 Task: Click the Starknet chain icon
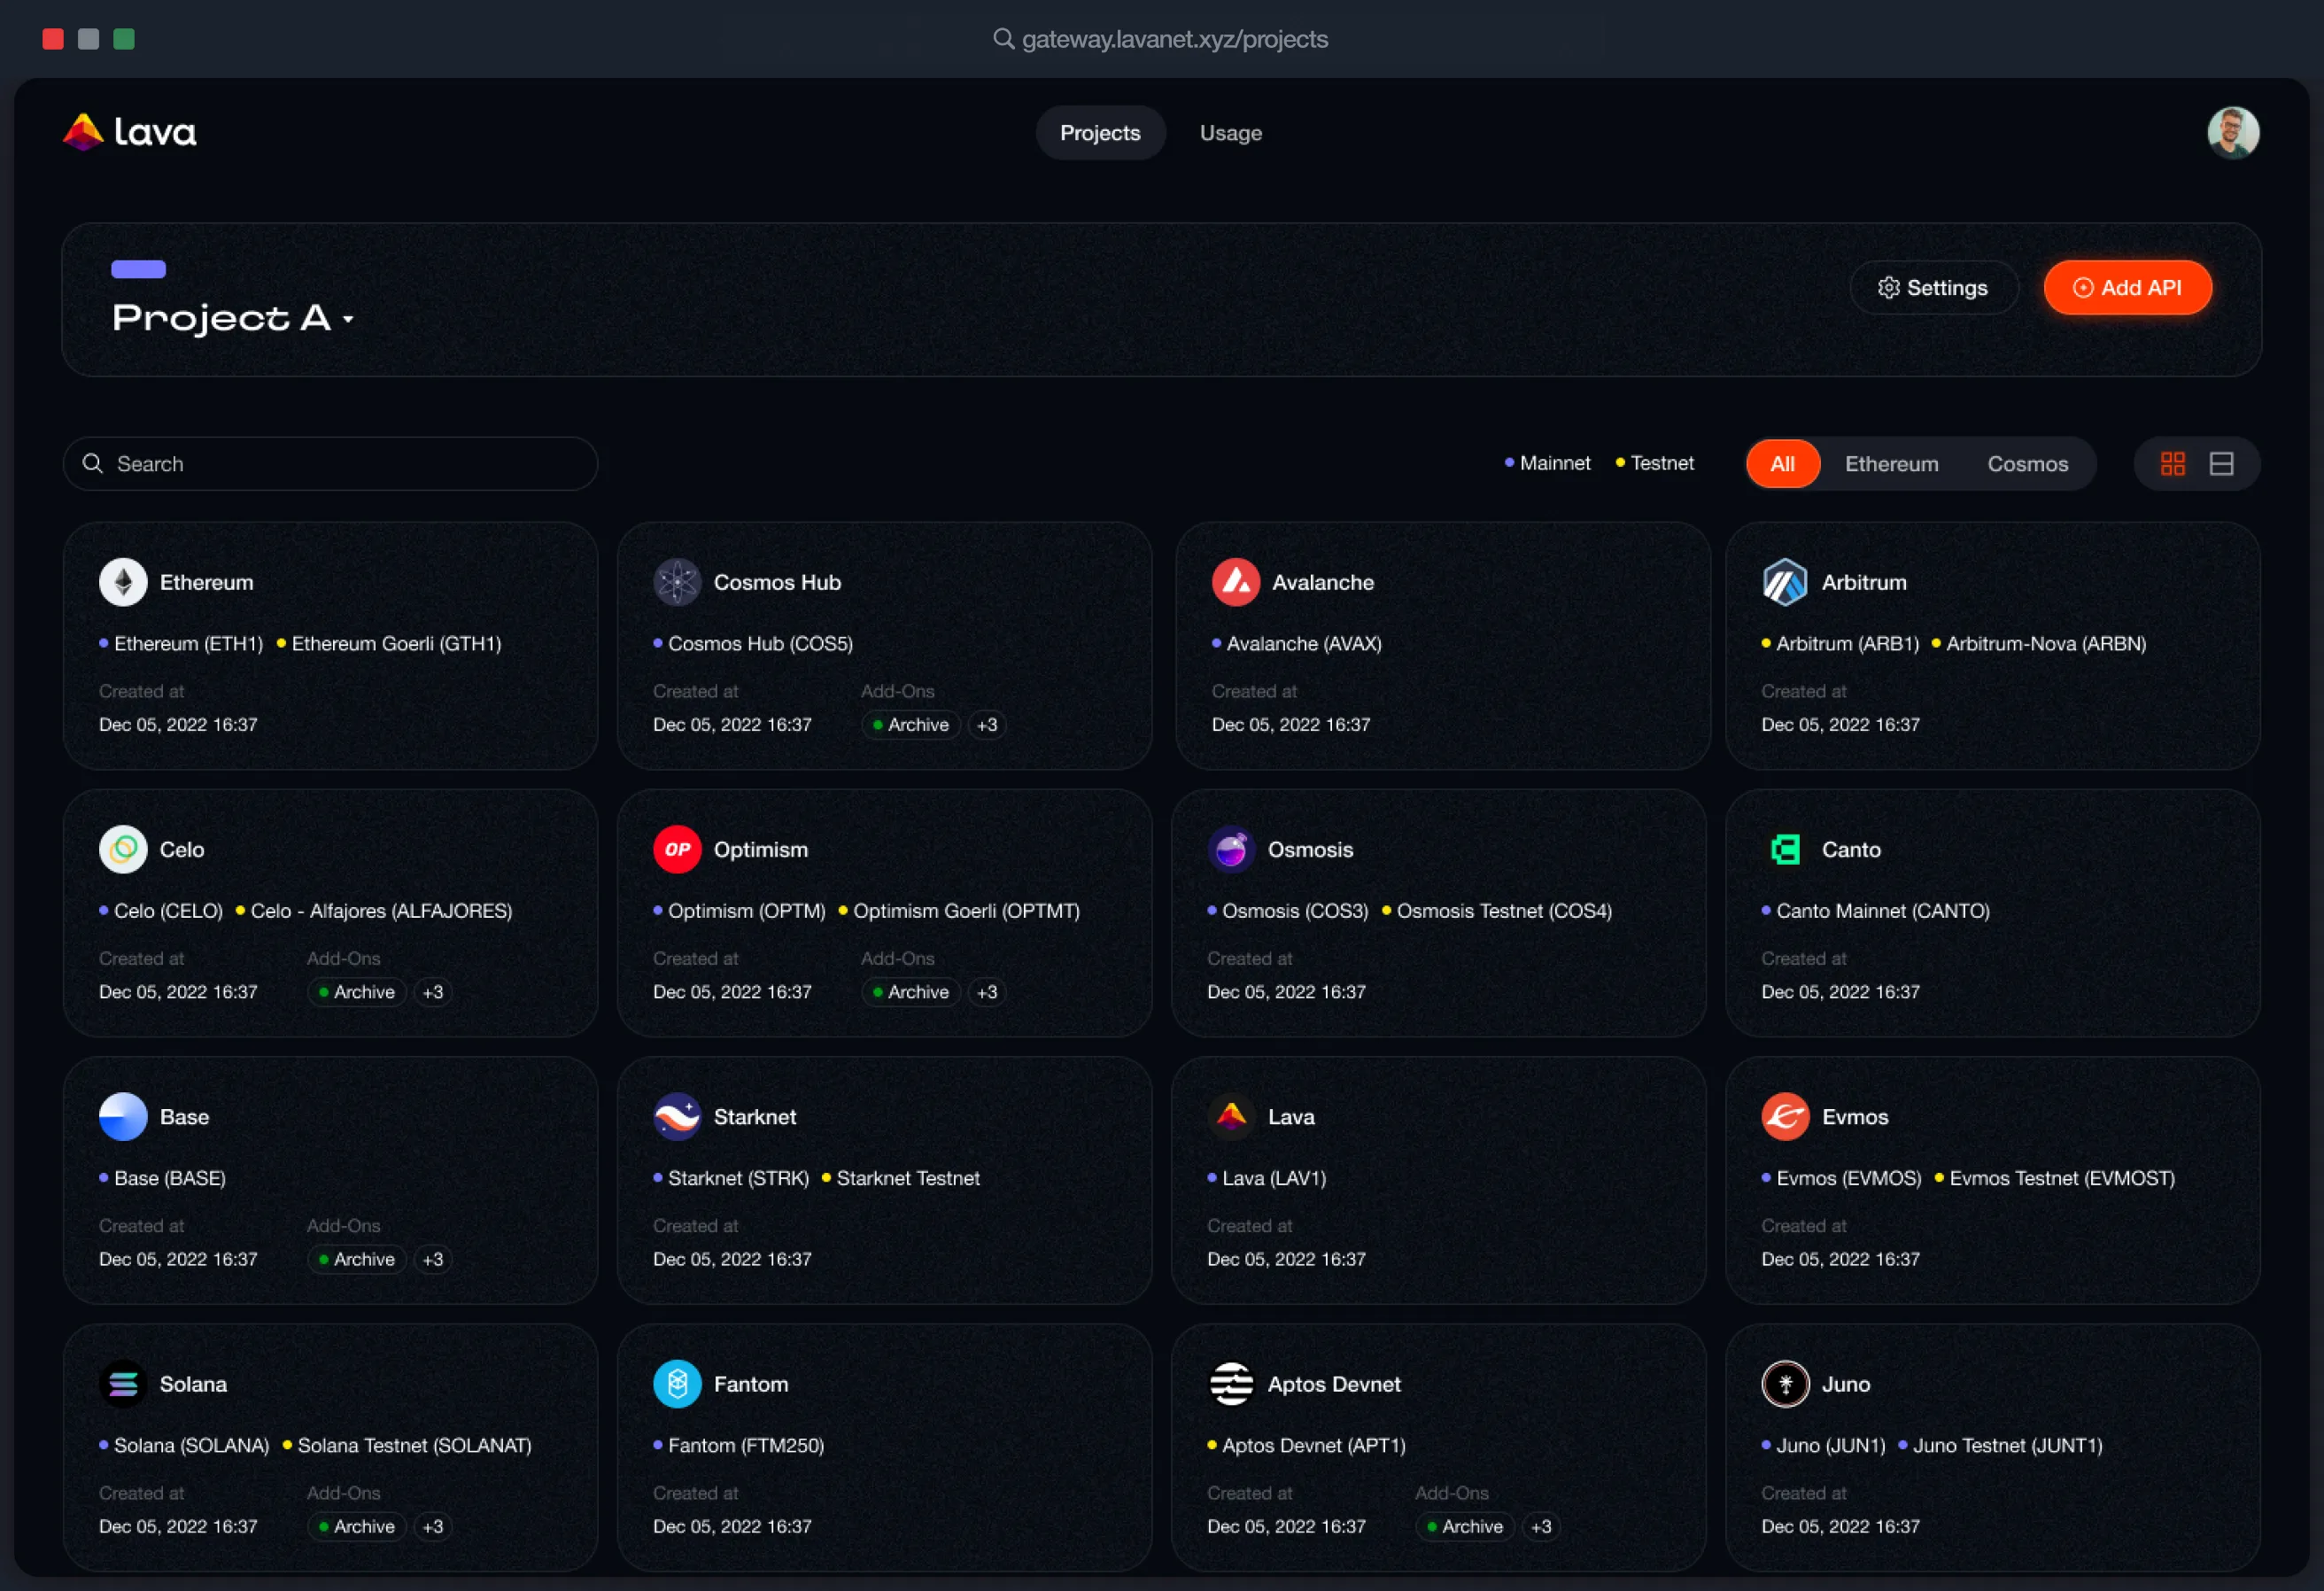click(x=677, y=1117)
